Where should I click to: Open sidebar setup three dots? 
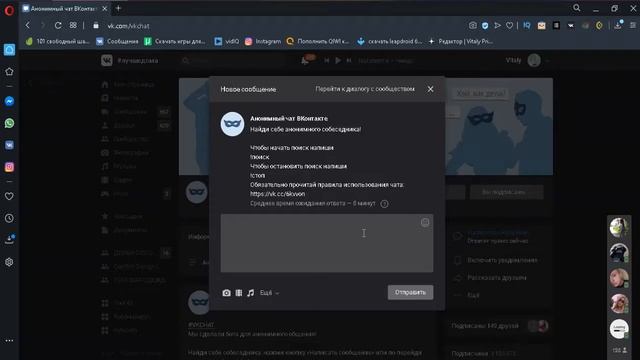tap(9, 340)
